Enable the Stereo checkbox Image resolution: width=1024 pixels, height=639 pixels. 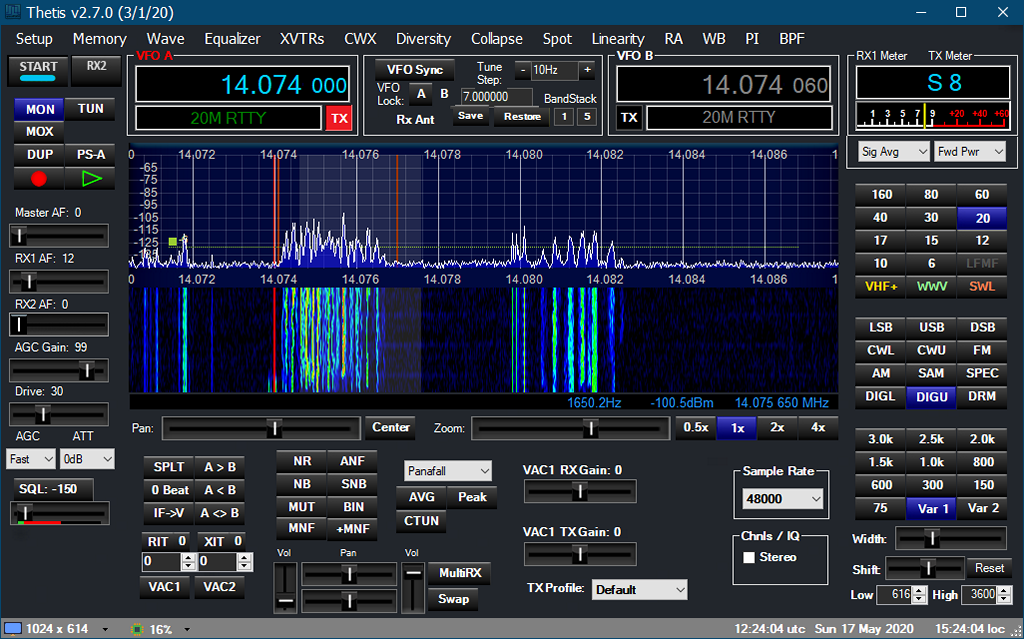pos(749,557)
